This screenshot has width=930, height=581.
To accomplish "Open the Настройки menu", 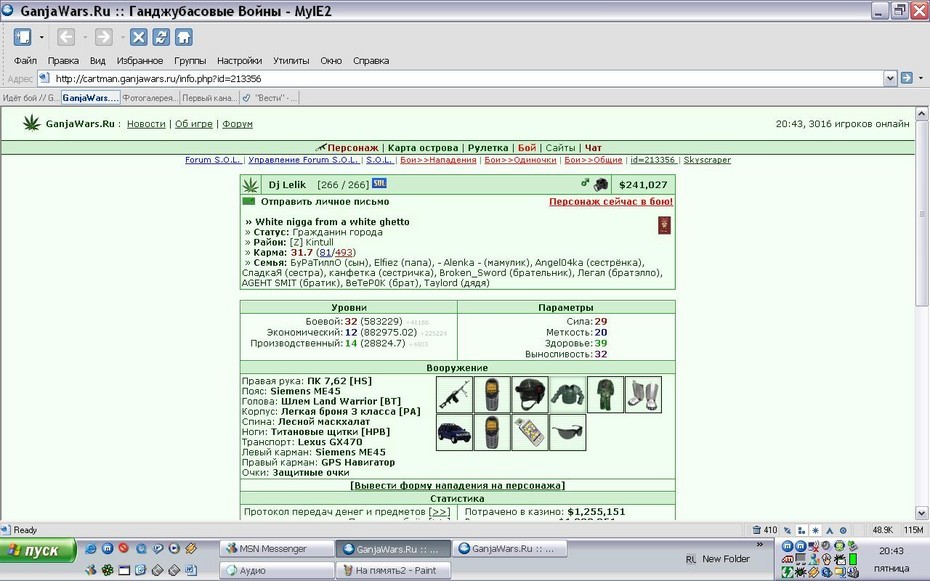I will click(x=239, y=60).
